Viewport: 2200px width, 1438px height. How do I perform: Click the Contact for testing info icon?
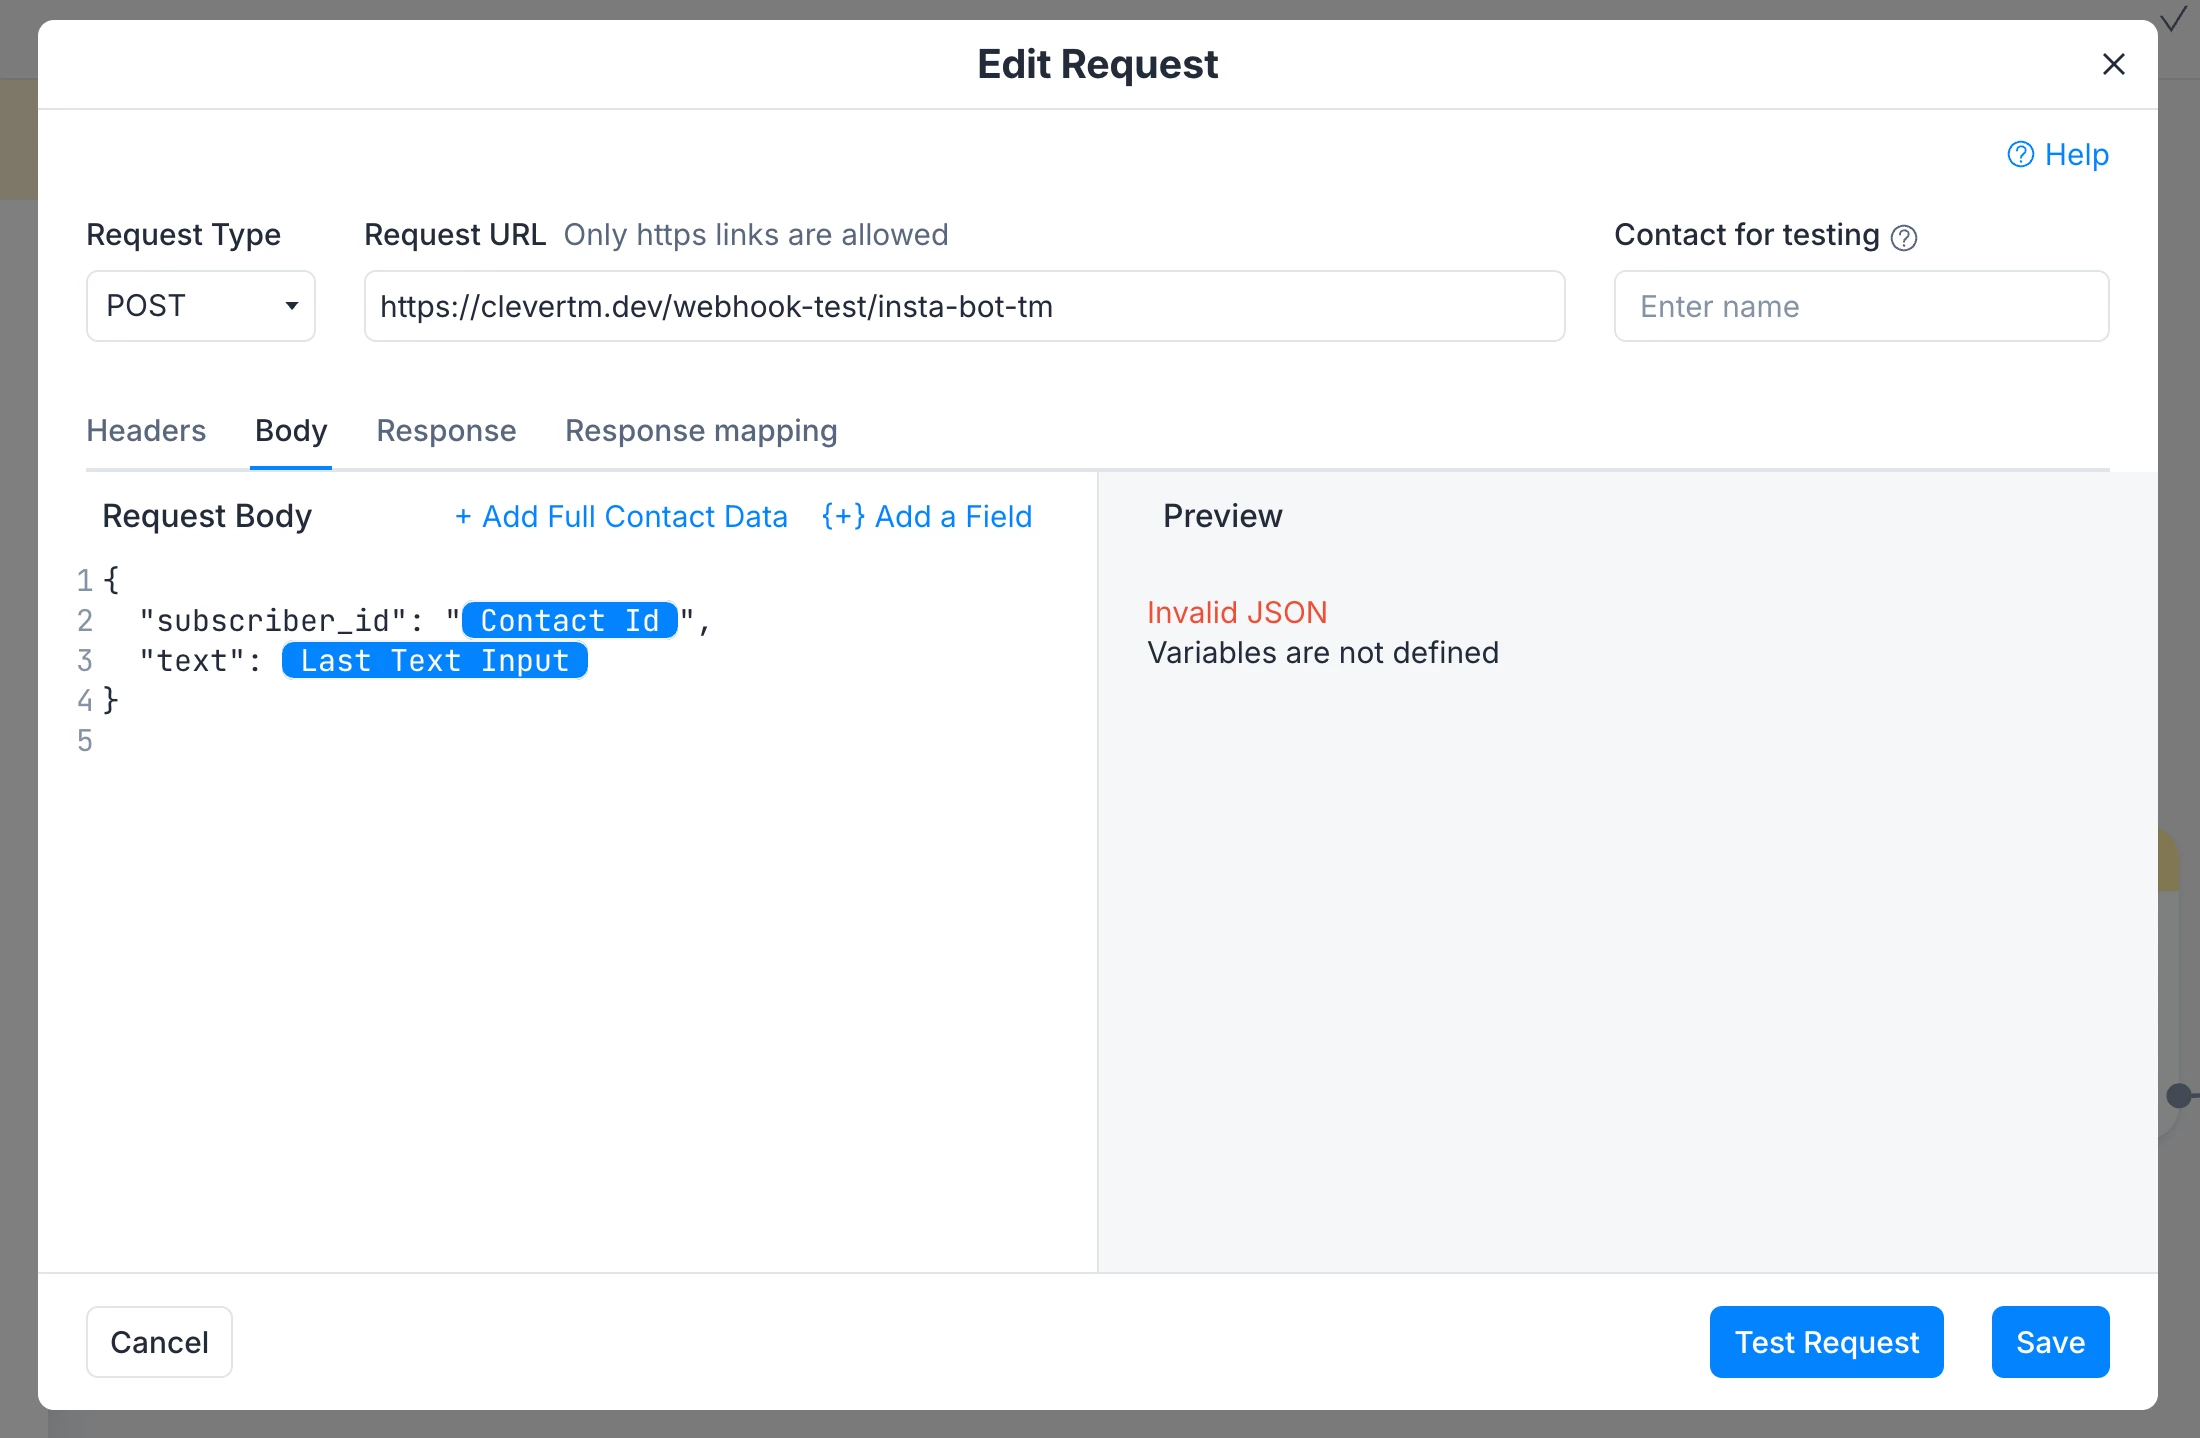pos(1904,237)
